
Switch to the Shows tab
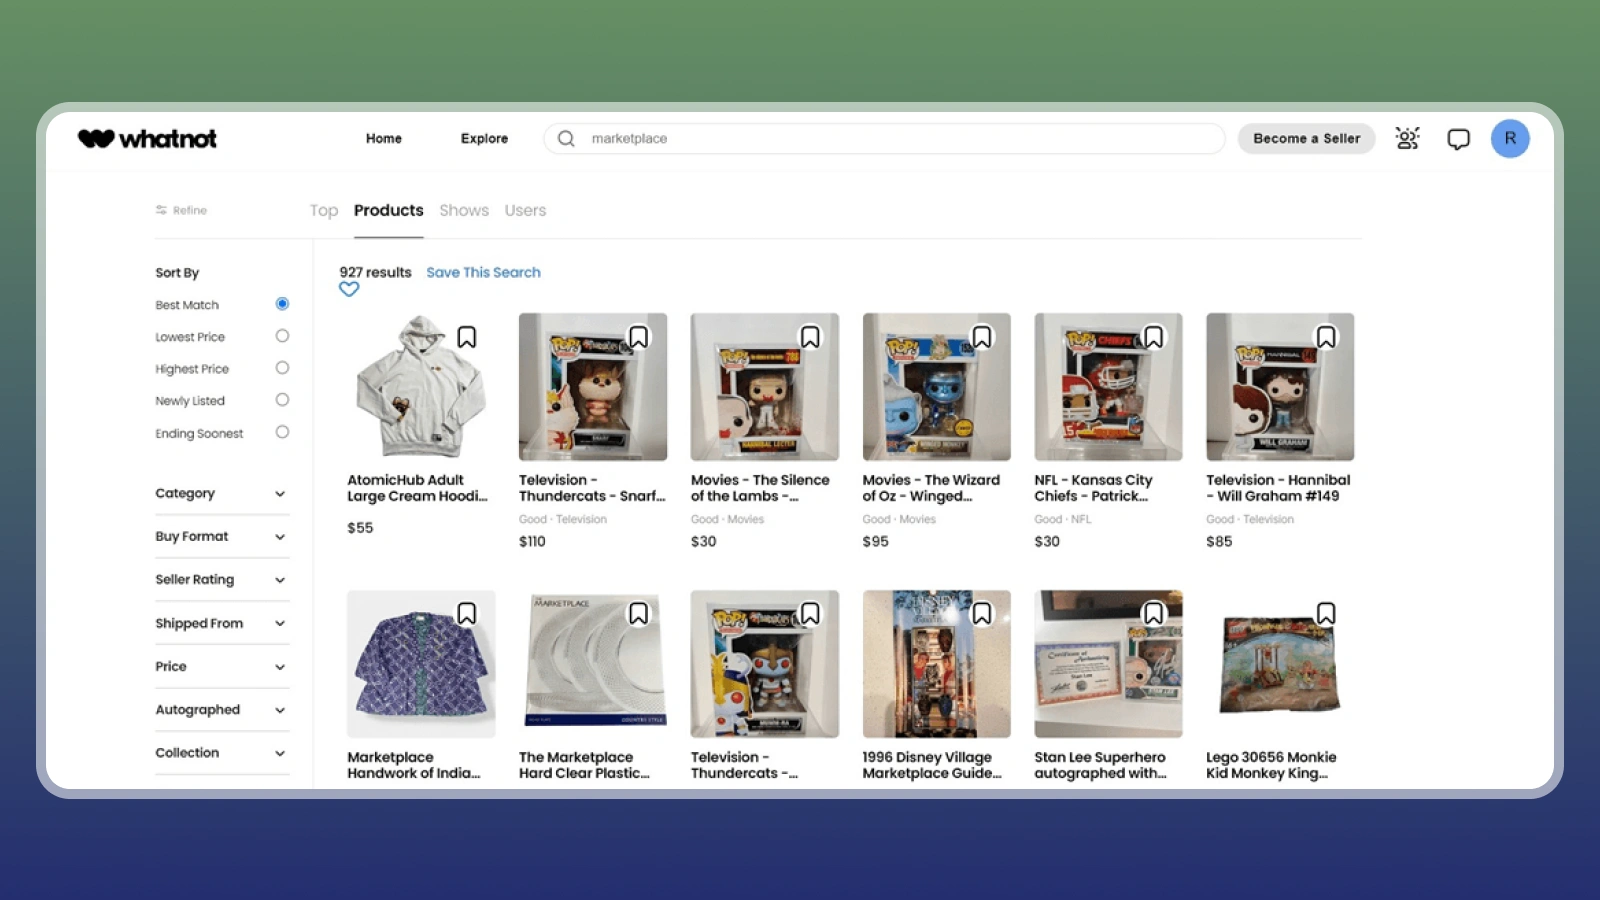(x=464, y=210)
